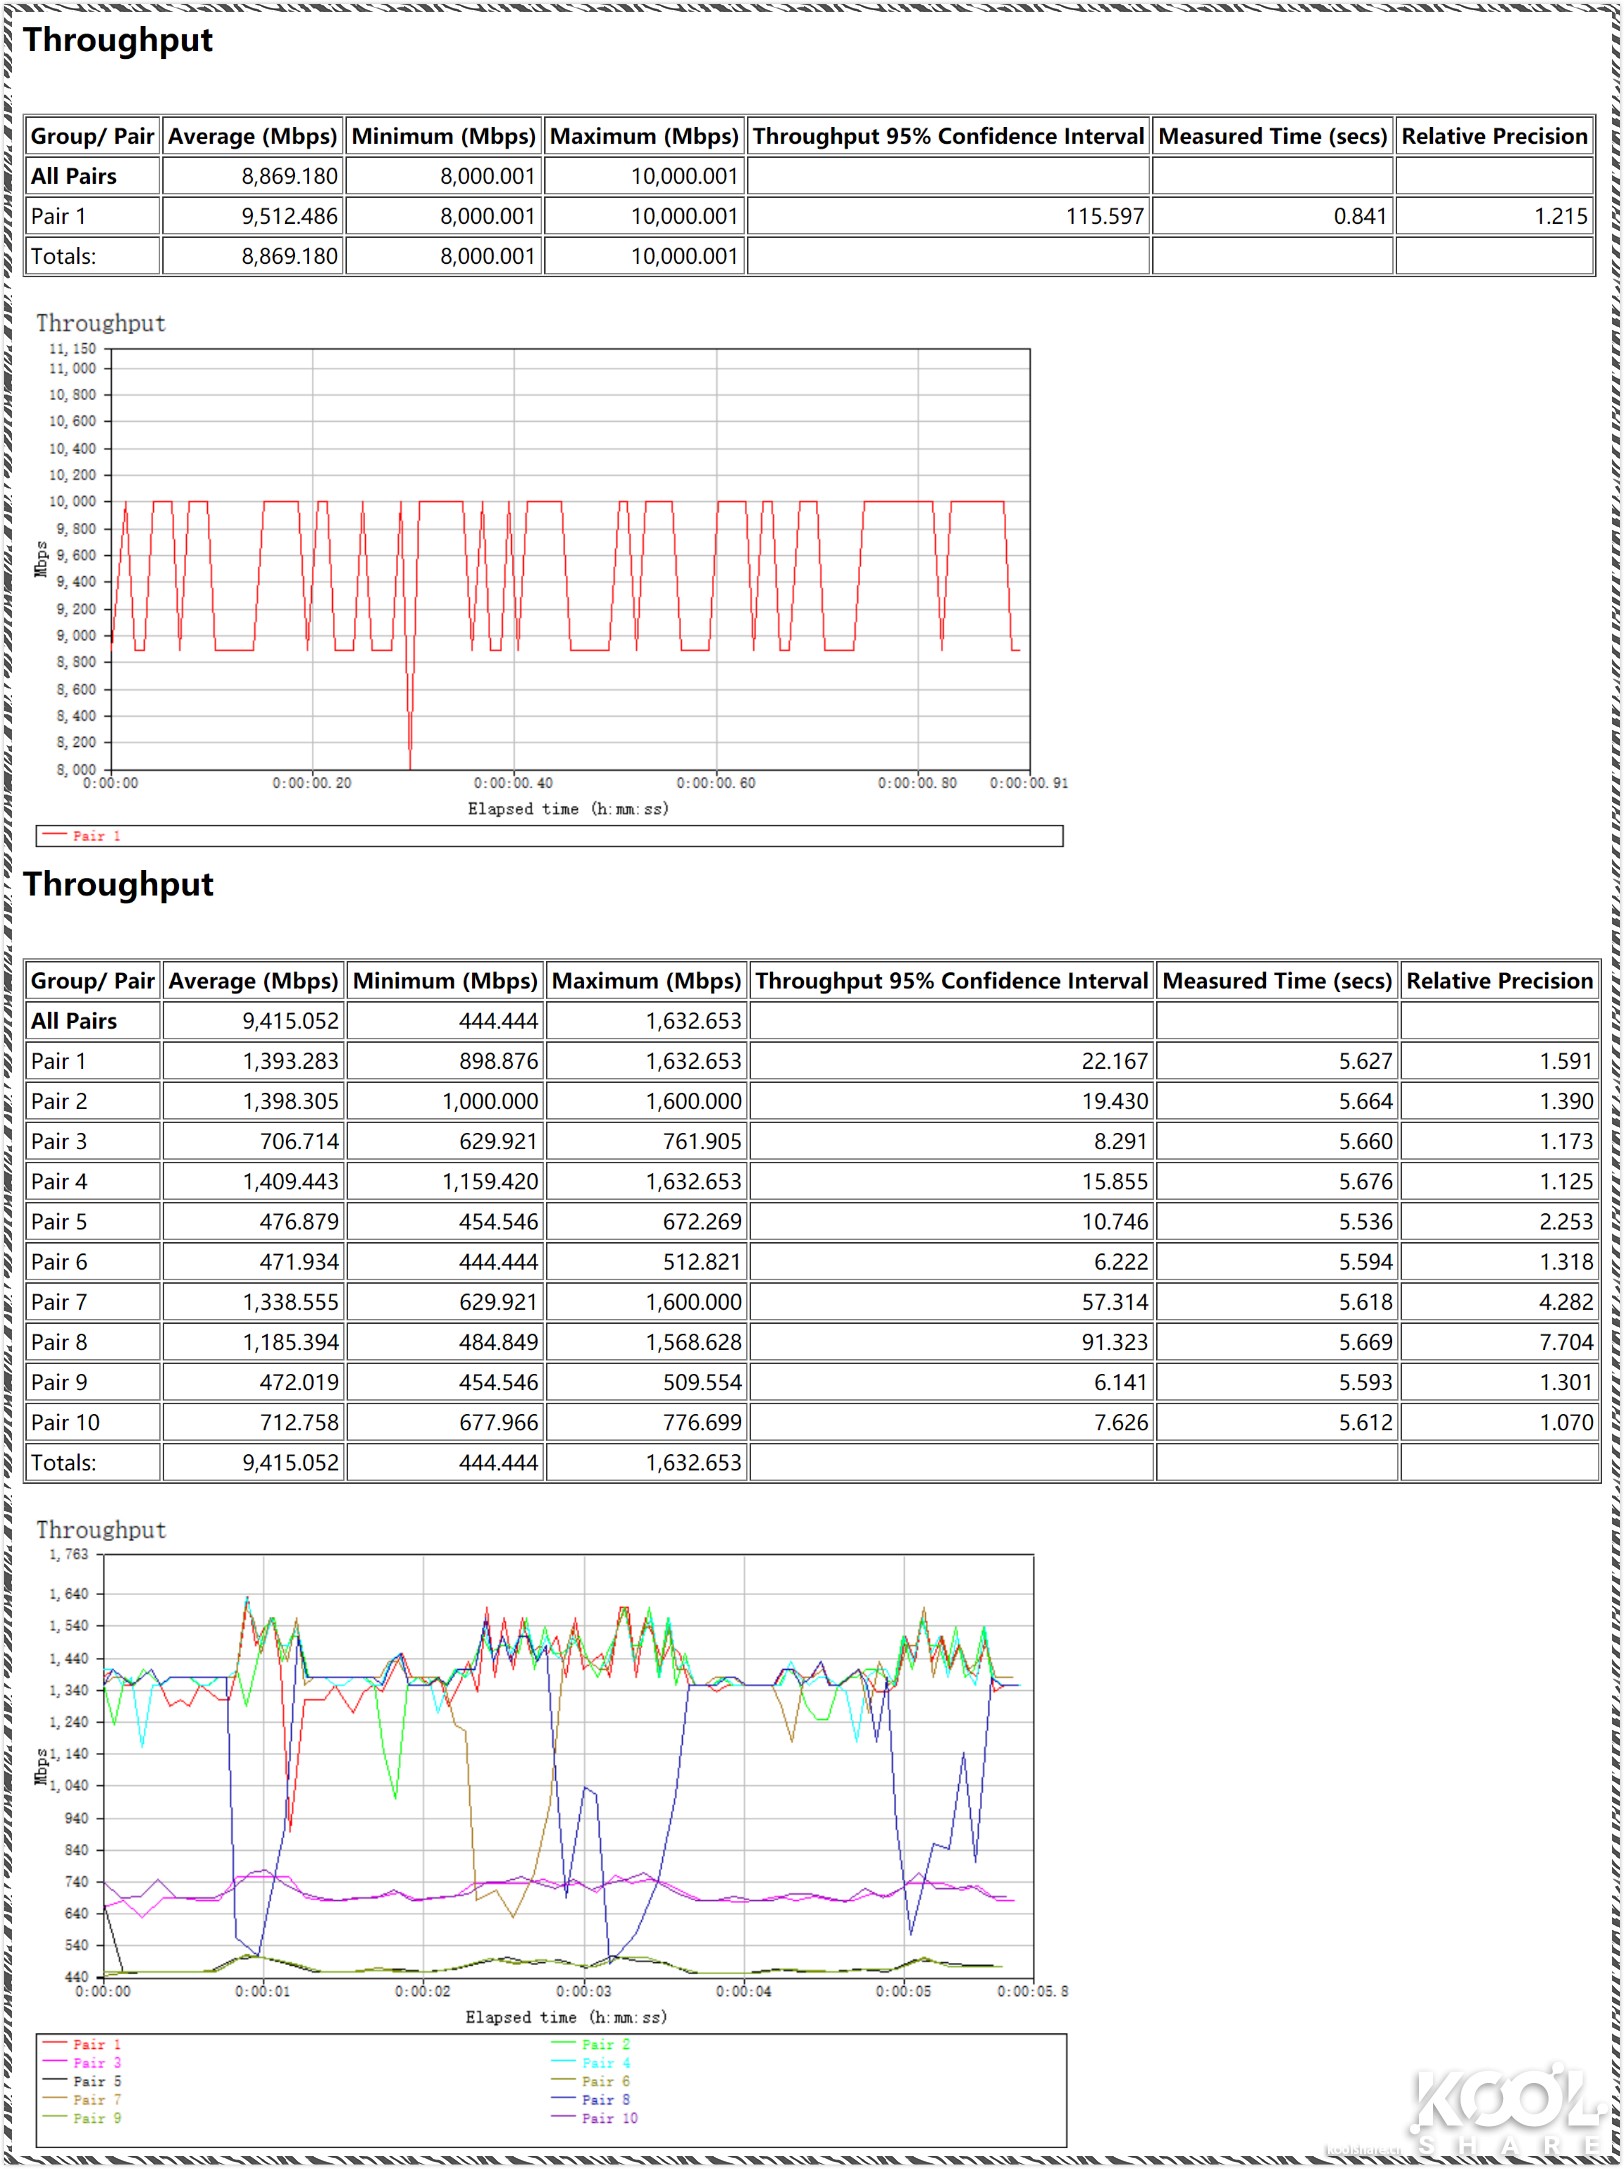This screenshot has height=2169, width=1624.
Task: Click the maximum value 776.699
Action: point(702,1422)
